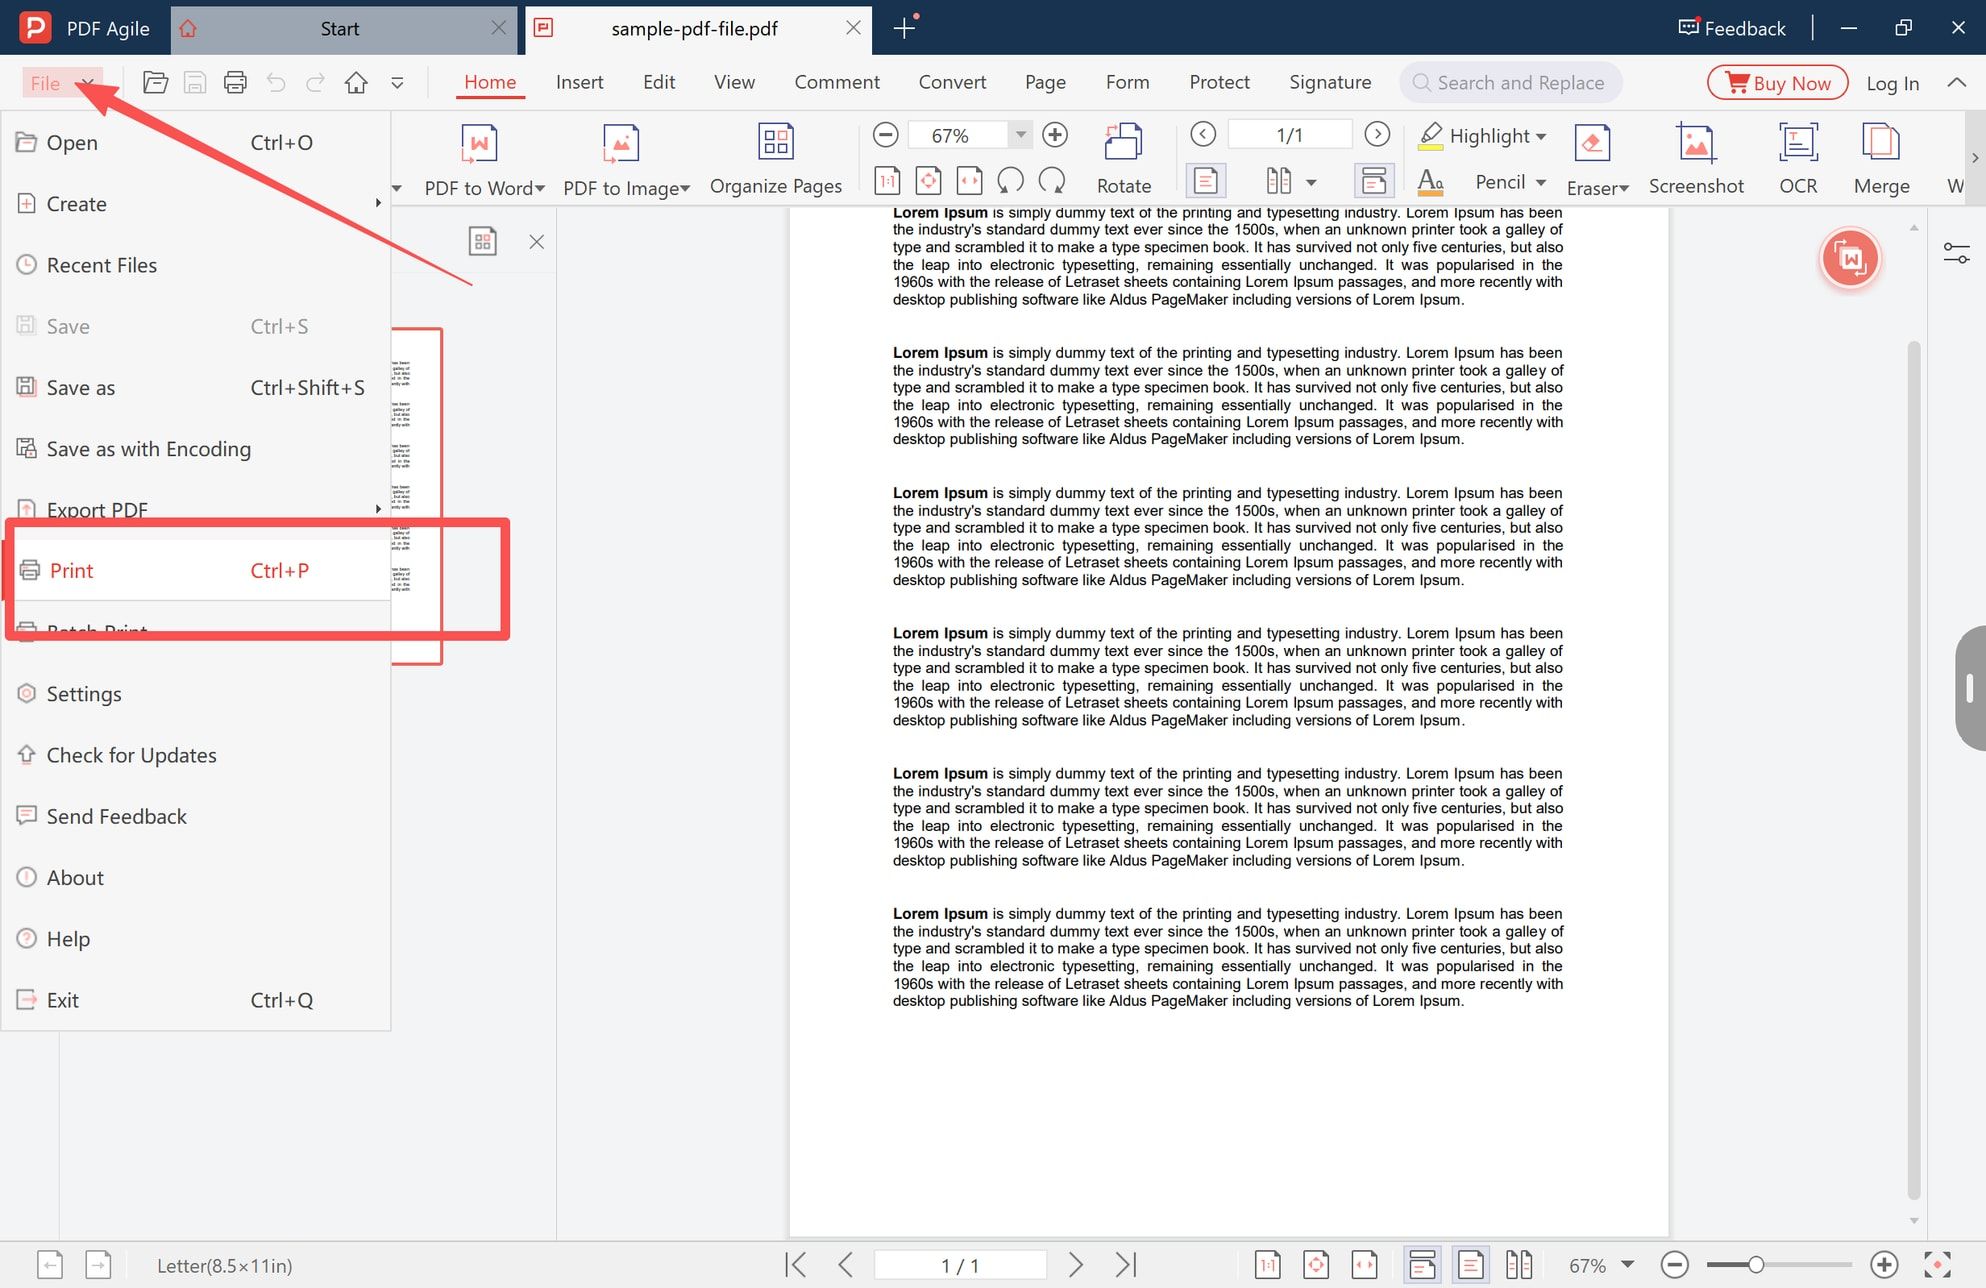This screenshot has width=1986, height=1288.
Task: Open the Merge tool
Action: click(x=1881, y=159)
